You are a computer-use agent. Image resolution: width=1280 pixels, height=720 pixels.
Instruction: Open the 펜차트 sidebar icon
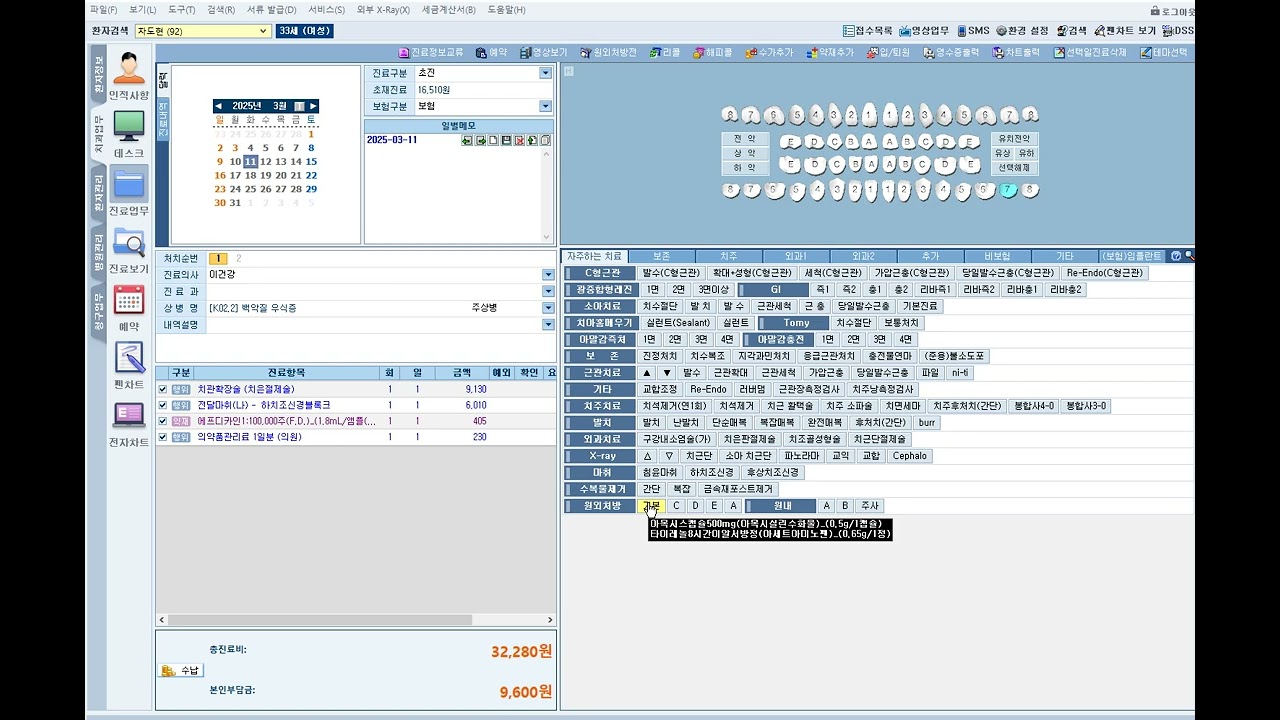129,366
